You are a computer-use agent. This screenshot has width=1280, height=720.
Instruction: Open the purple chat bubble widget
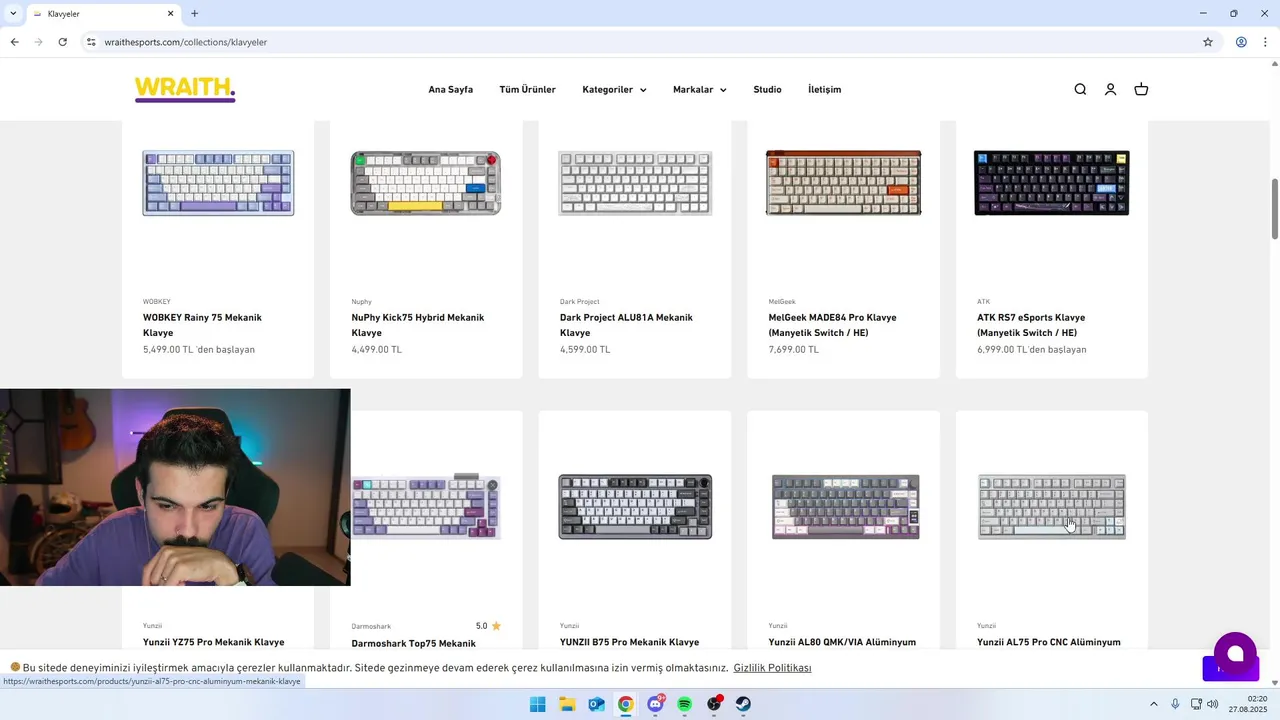(x=1235, y=654)
